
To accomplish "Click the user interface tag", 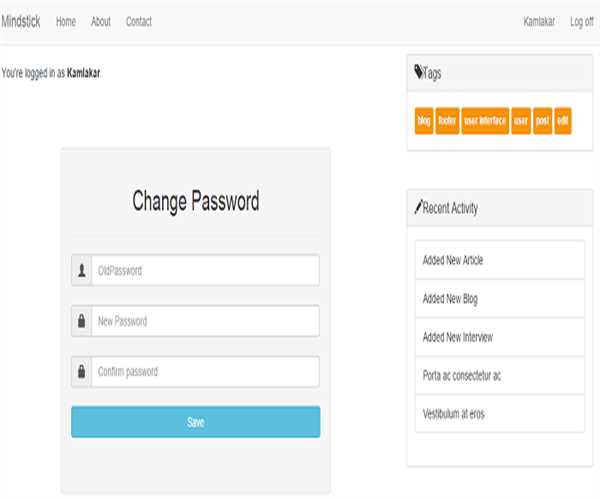I will click(485, 121).
